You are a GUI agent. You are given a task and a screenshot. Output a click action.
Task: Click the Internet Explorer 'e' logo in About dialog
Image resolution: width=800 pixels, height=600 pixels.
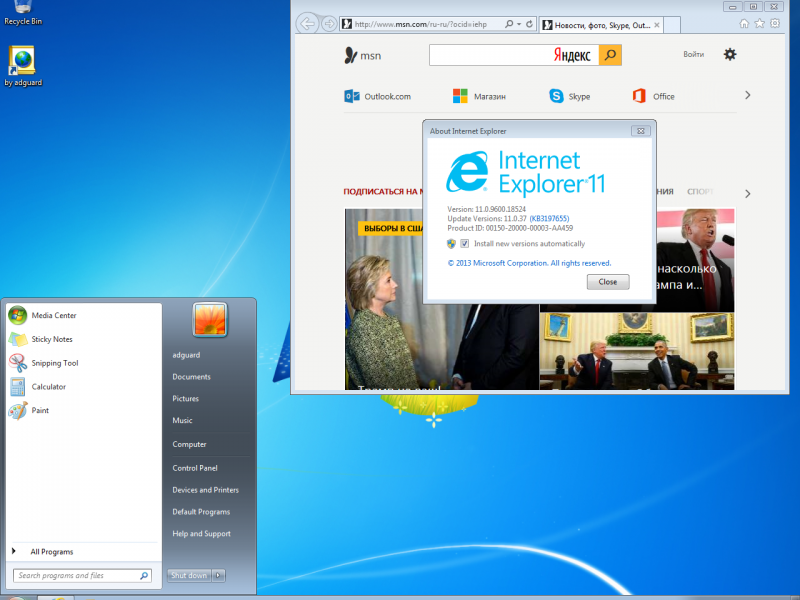click(x=467, y=171)
